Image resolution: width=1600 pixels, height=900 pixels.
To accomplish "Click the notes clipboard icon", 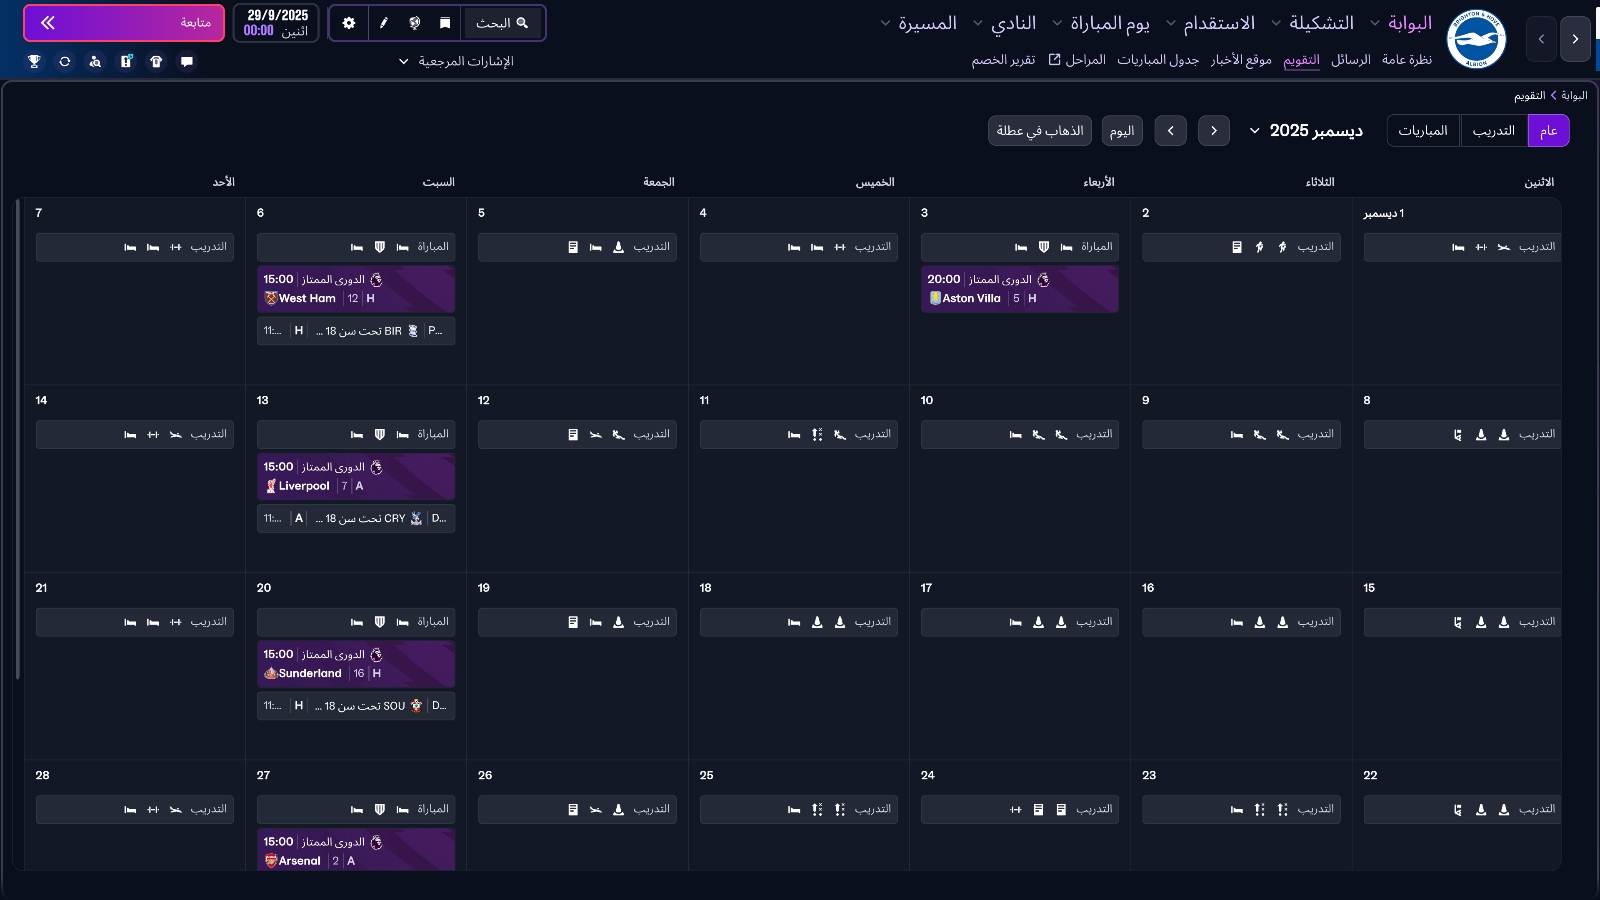I will click(125, 61).
